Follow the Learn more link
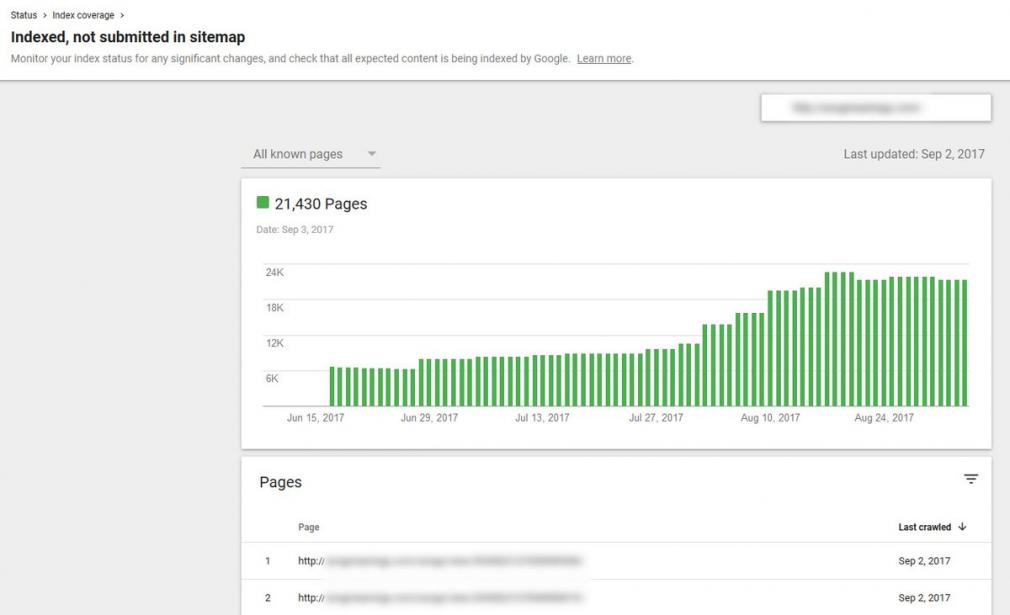 [x=604, y=59]
